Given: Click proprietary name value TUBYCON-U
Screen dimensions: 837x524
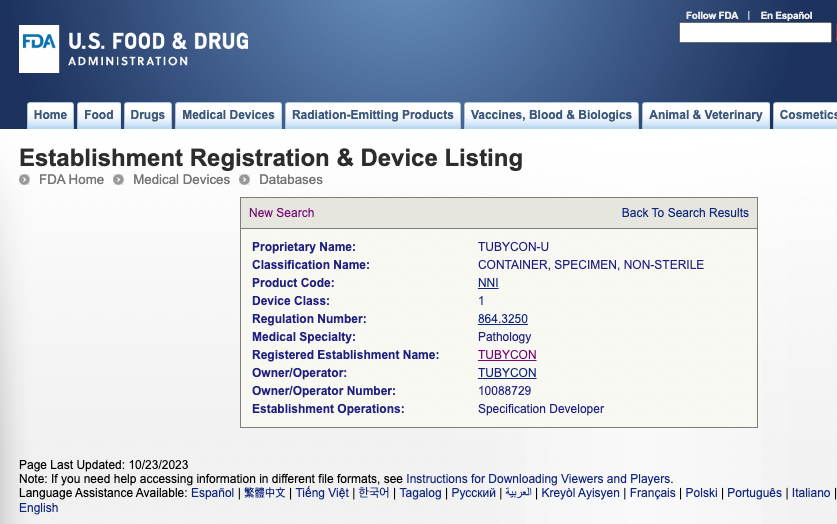Looking at the screenshot, I should coord(513,247).
